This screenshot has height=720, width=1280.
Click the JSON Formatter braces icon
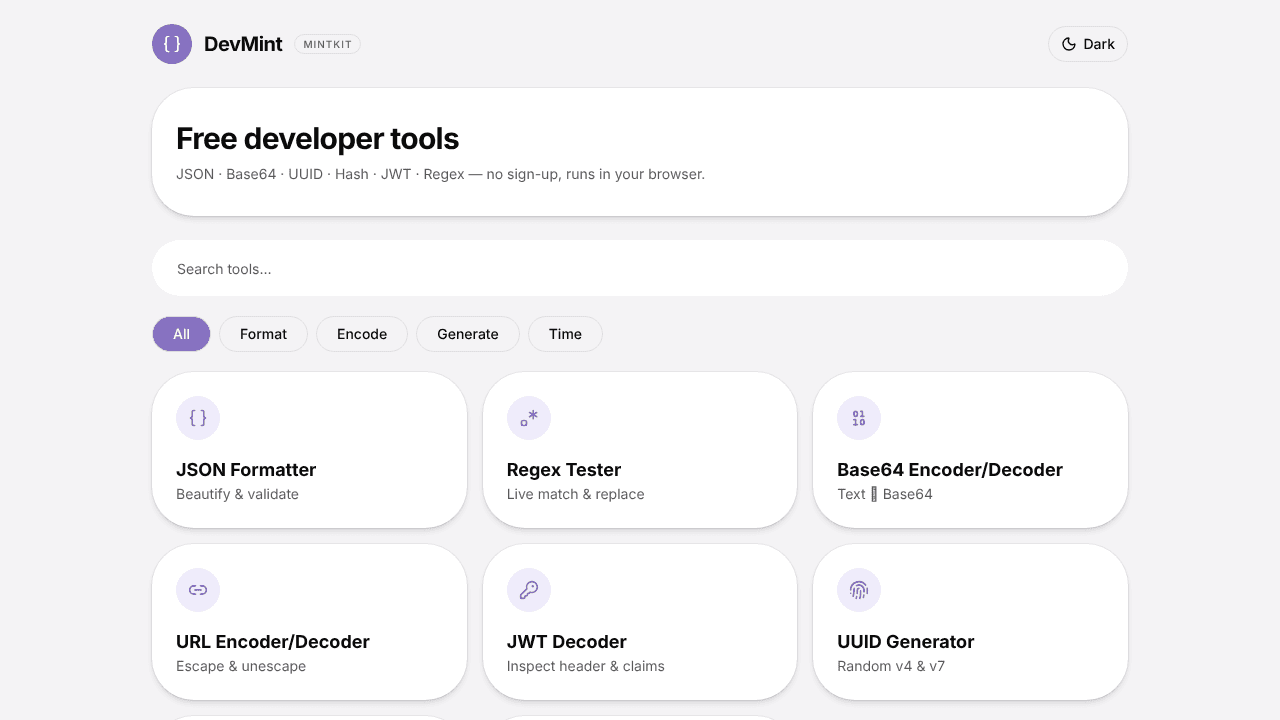pos(198,418)
